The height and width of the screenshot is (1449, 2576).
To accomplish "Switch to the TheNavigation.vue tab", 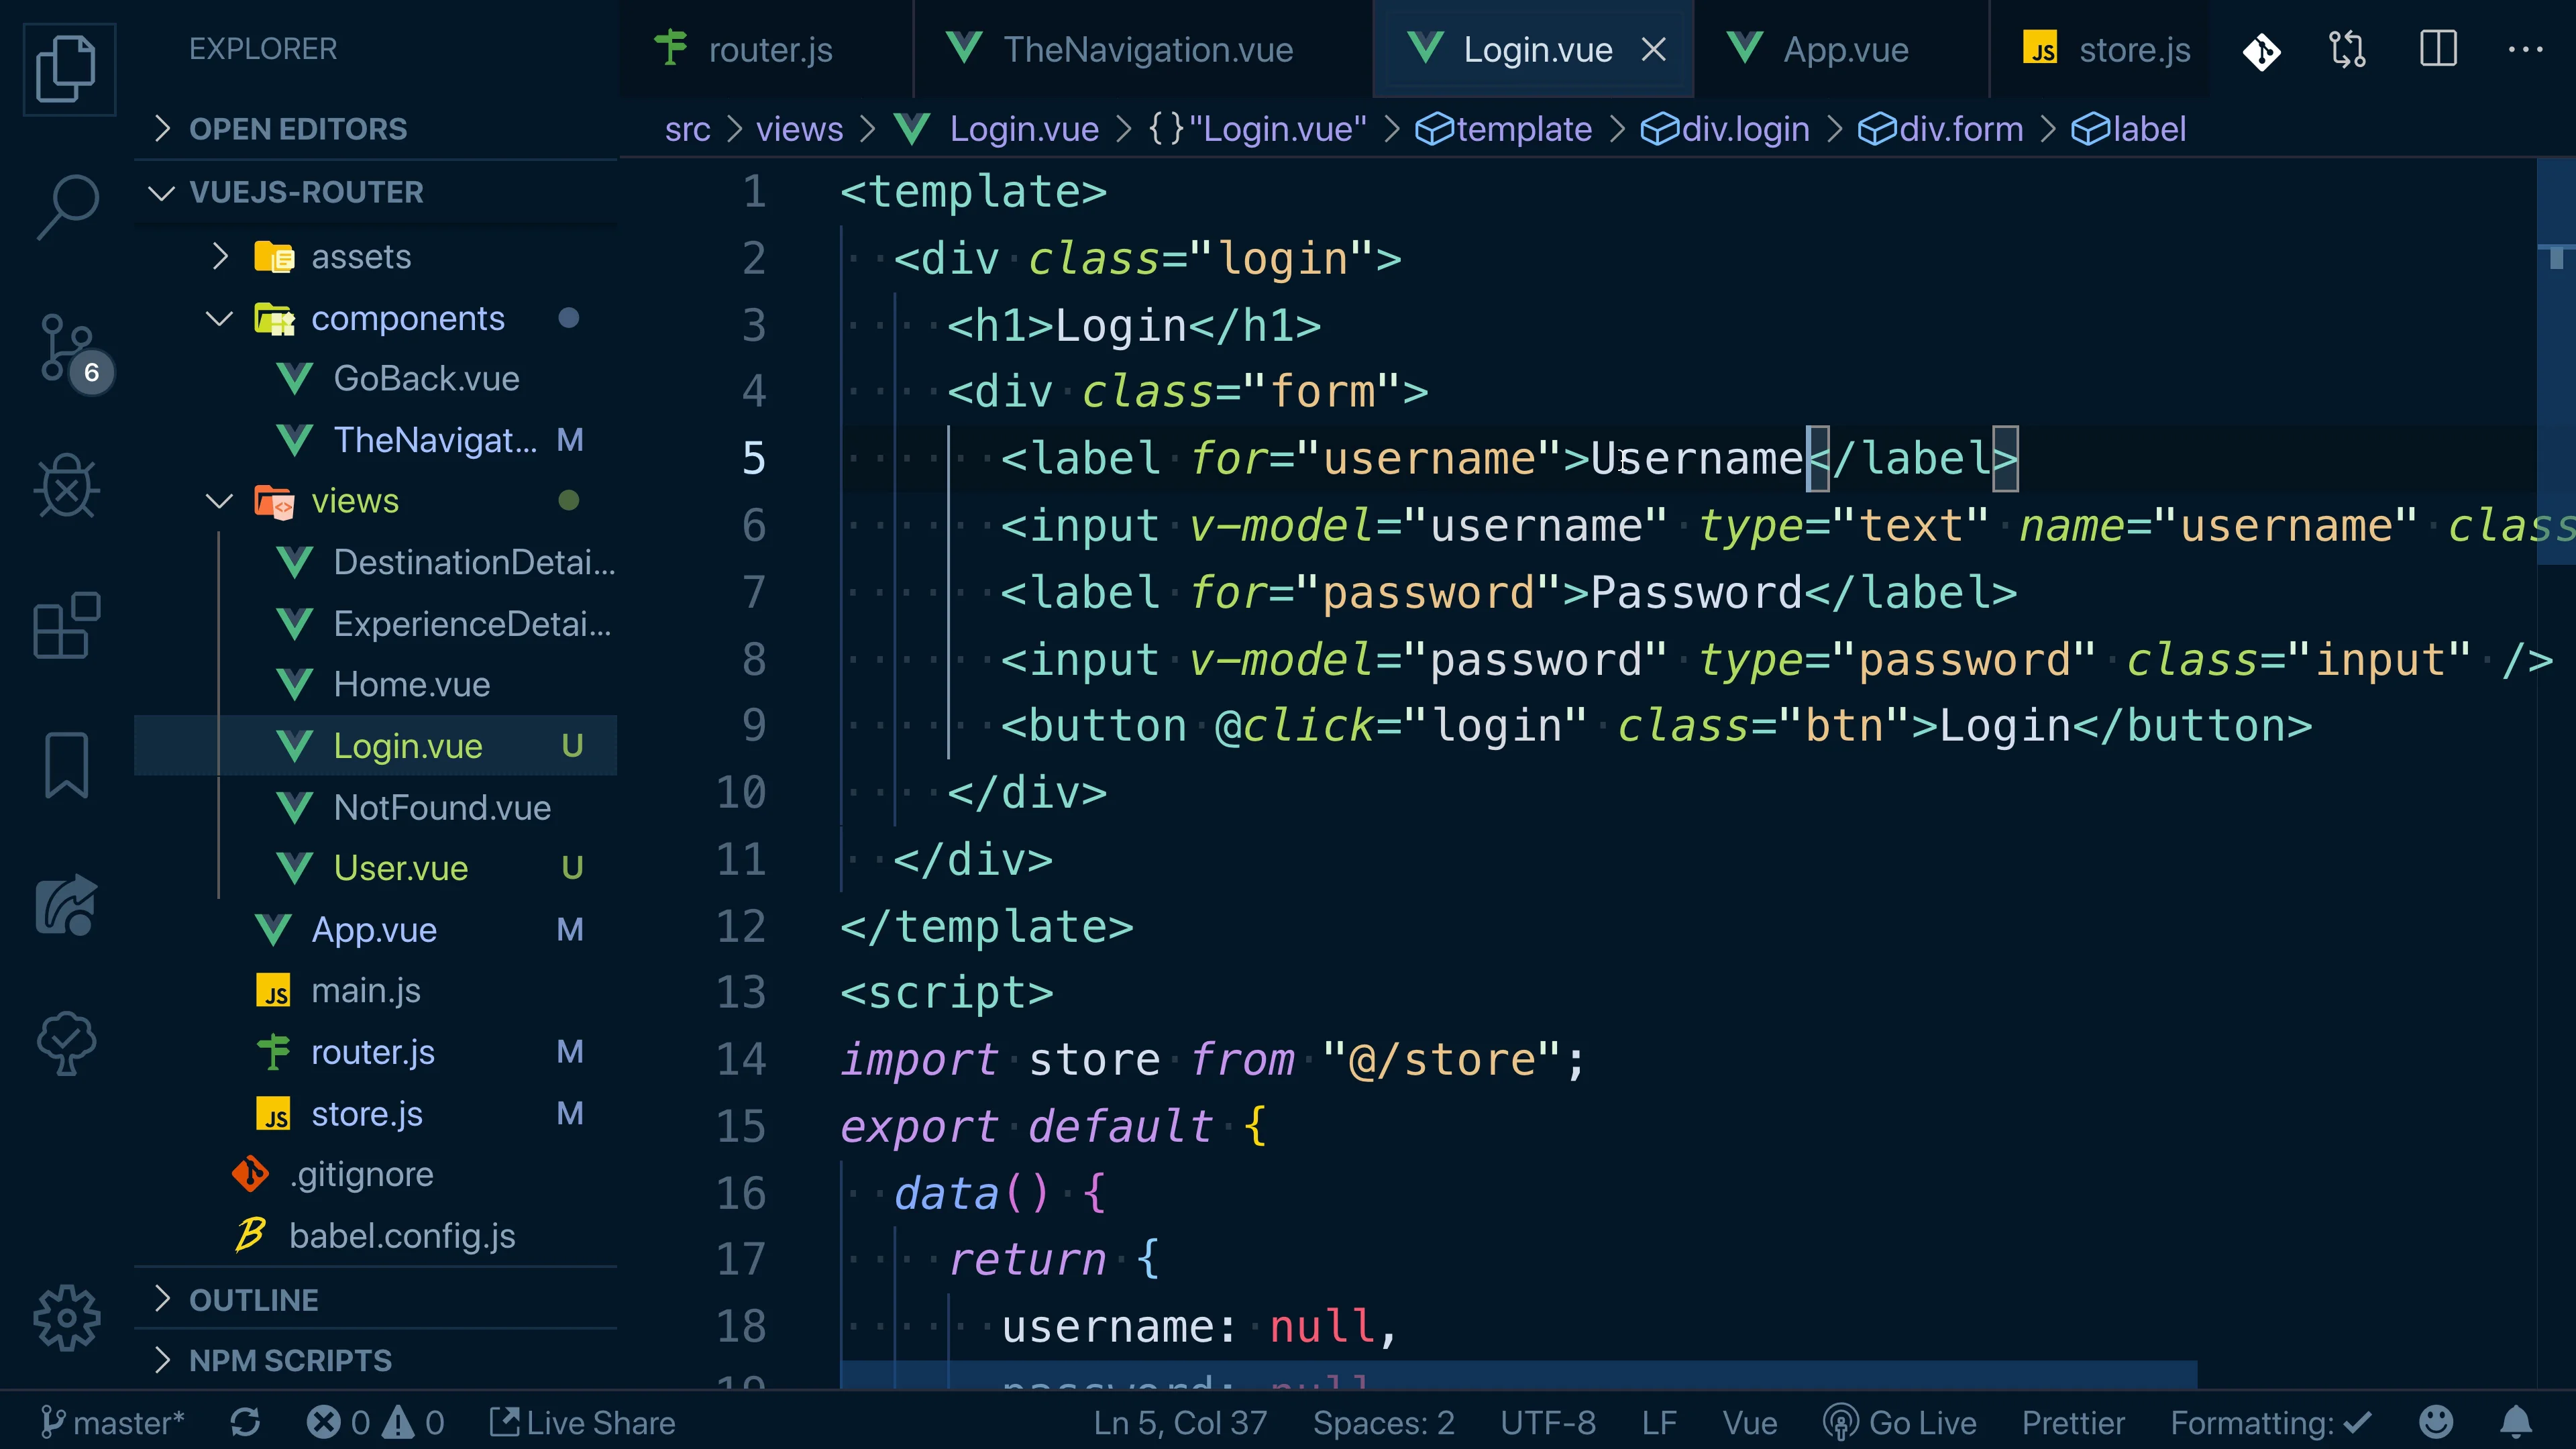I will 1147,49.
